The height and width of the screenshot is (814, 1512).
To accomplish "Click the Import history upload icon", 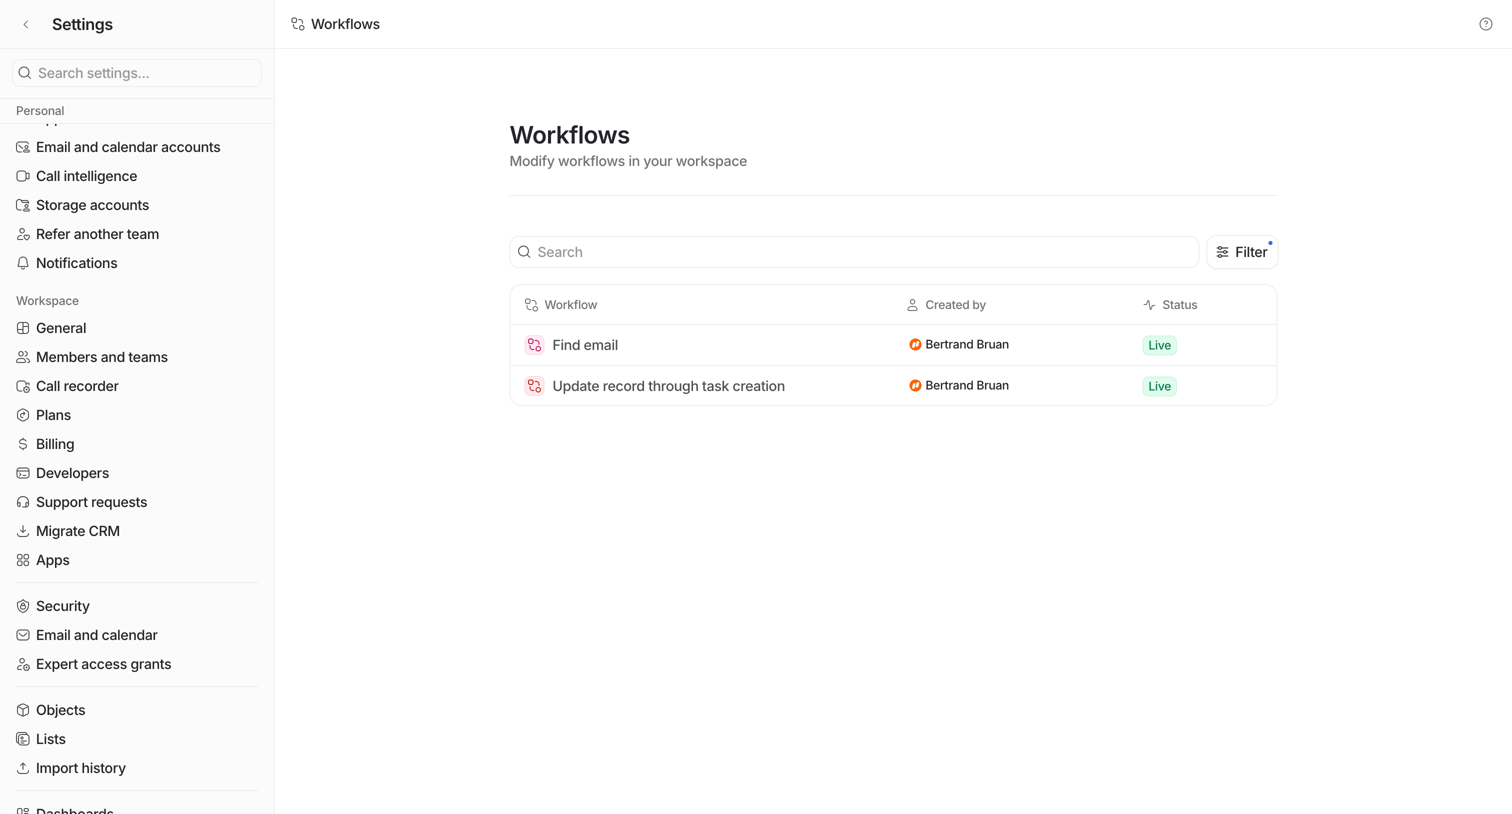I will pyautogui.click(x=23, y=768).
